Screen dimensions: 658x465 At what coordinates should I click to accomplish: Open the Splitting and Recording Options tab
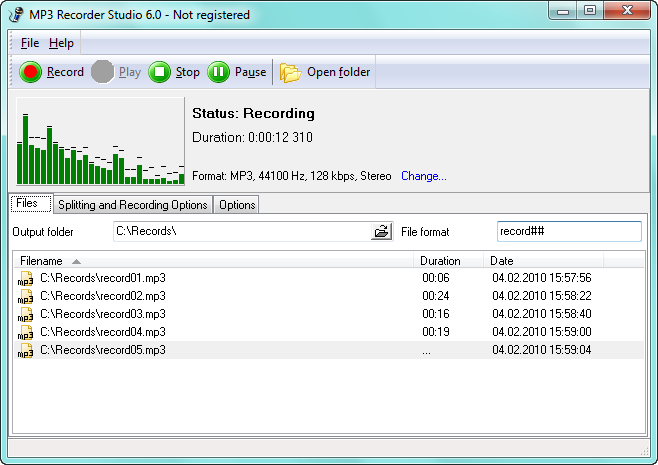[x=133, y=205]
